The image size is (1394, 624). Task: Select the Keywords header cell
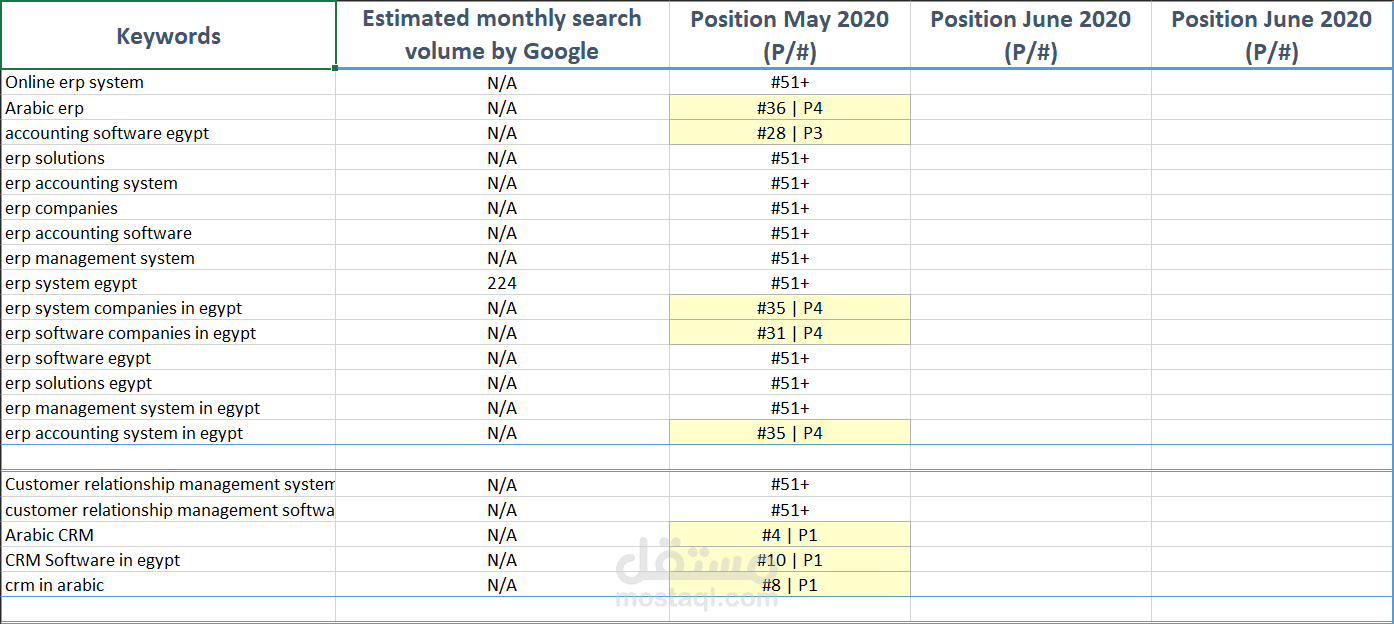[x=168, y=35]
